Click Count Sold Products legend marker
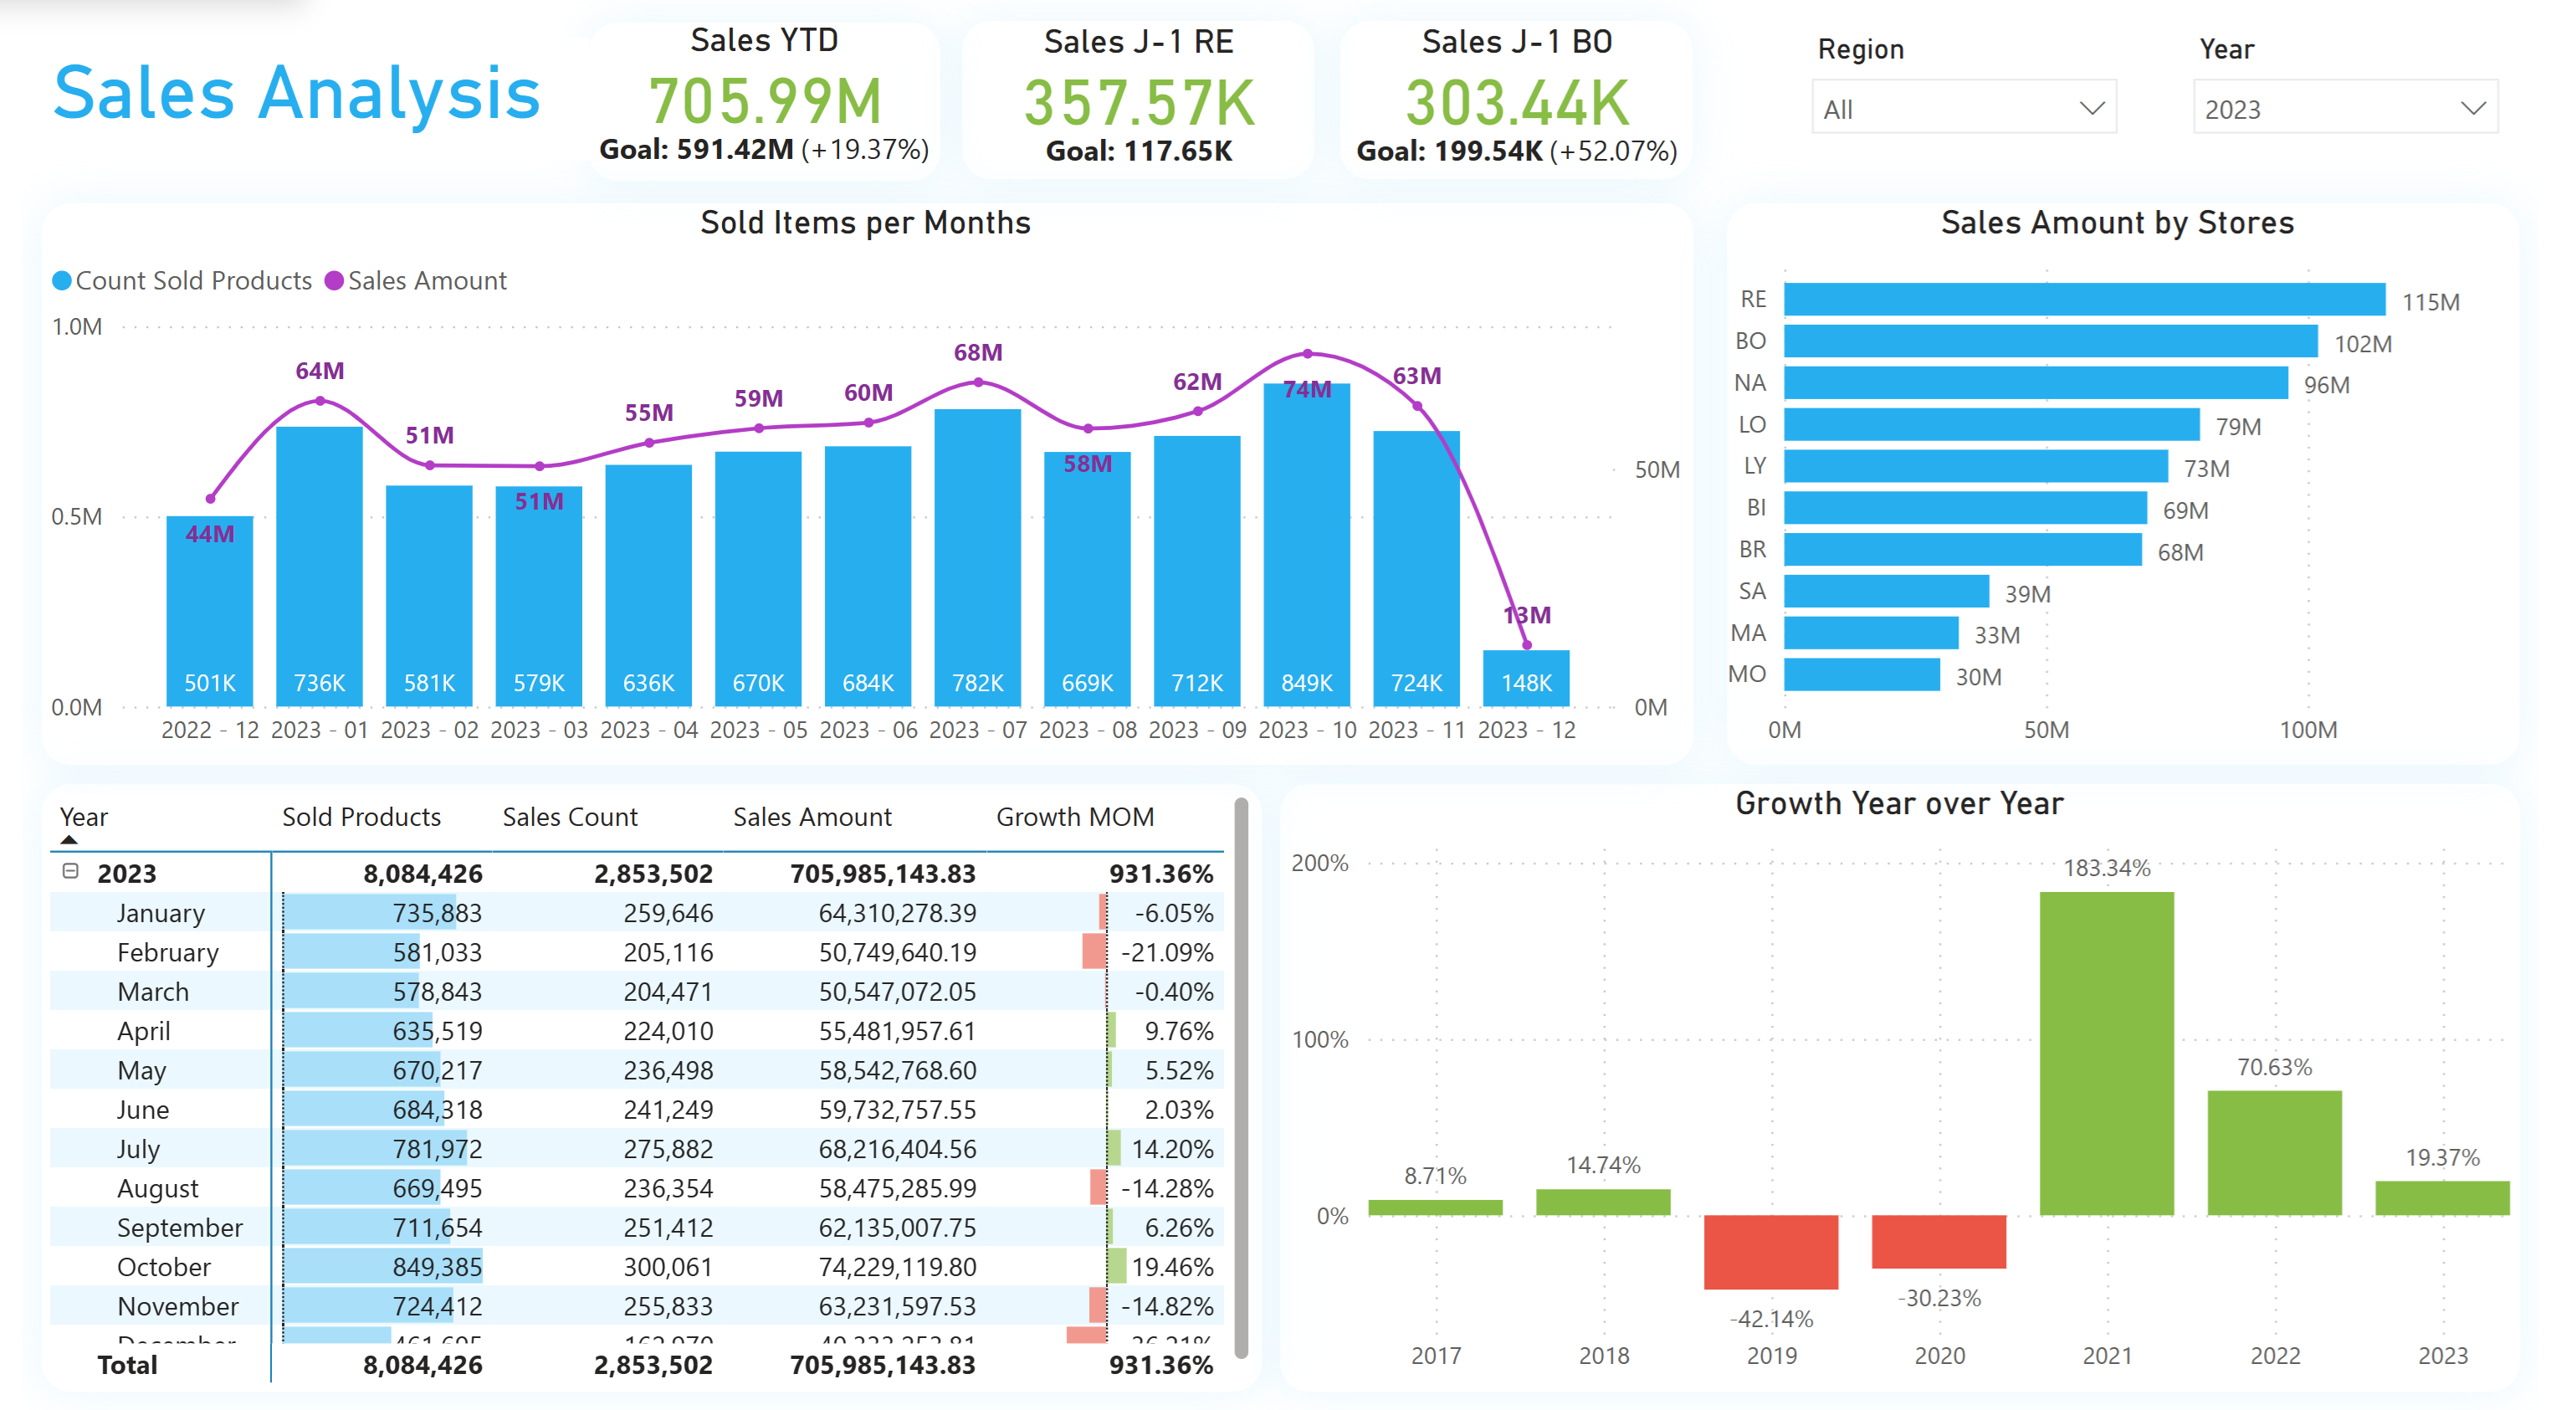The image size is (2576, 1410). tap(62, 281)
